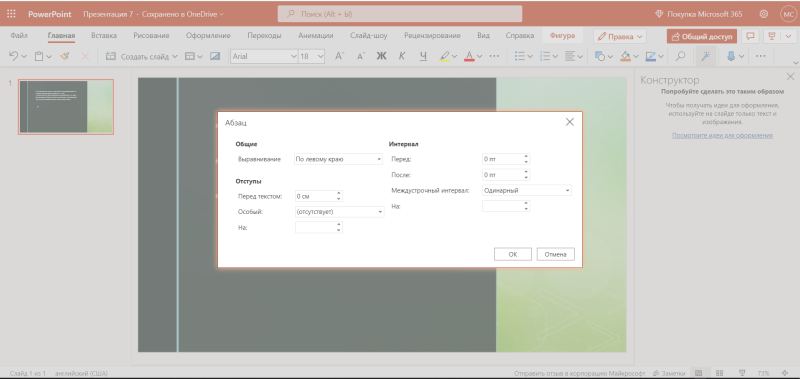The height and width of the screenshot is (379, 800).
Task: Open the app launcher waffle icon
Action: pyautogui.click(x=11, y=14)
